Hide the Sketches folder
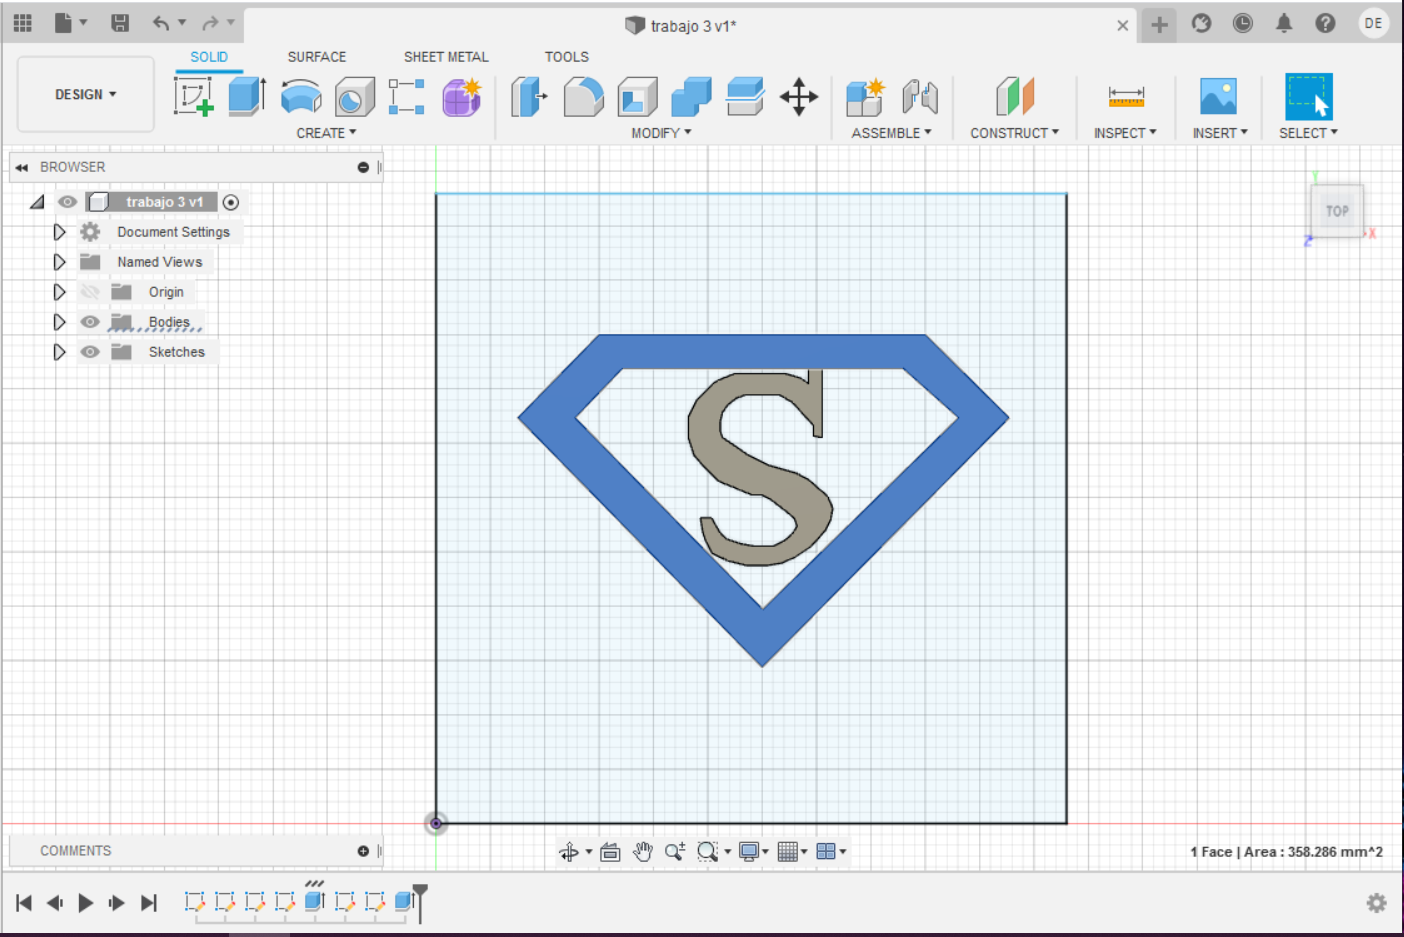Viewport: 1404px width, 937px height. pos(90,352)
